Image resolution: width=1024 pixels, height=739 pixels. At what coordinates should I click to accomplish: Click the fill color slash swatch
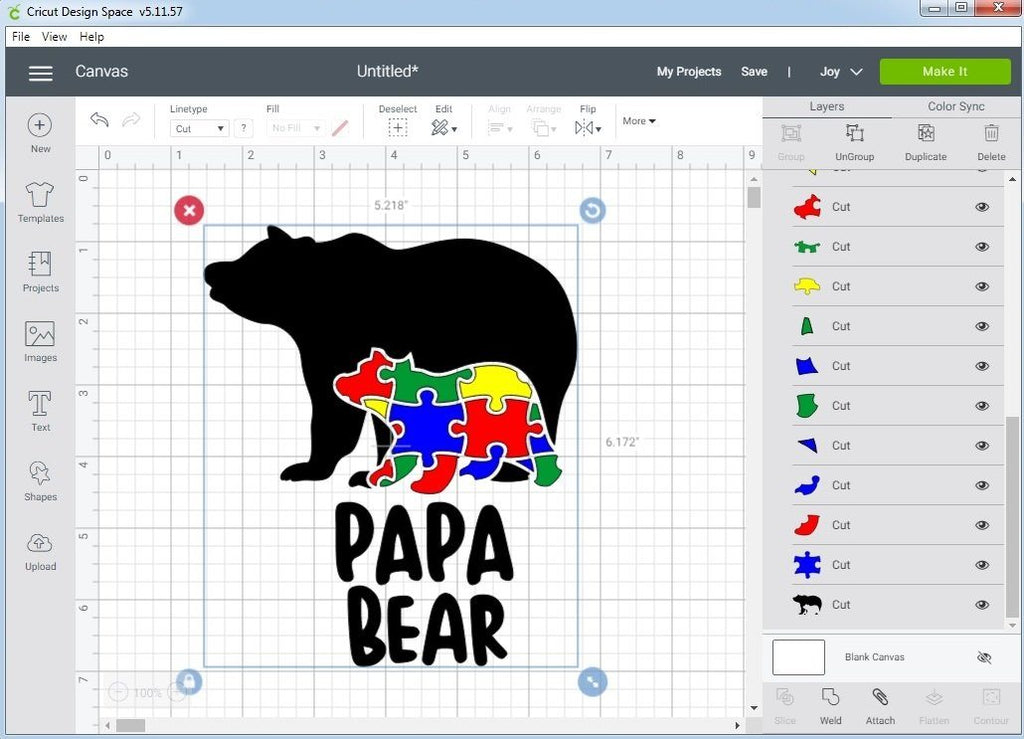point(340,128)
